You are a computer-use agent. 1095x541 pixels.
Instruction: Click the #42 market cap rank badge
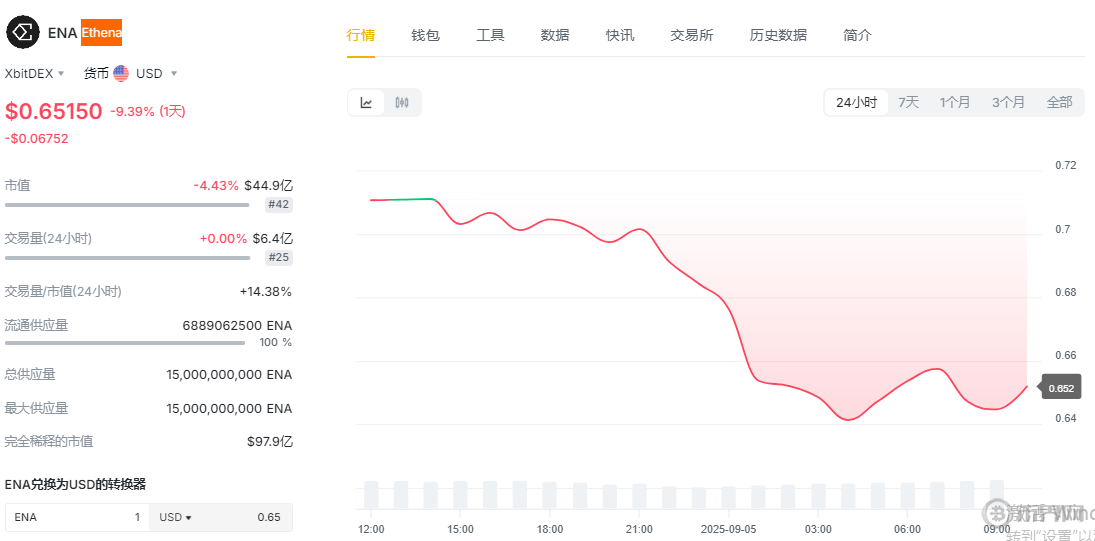click(x=279, y=205)
